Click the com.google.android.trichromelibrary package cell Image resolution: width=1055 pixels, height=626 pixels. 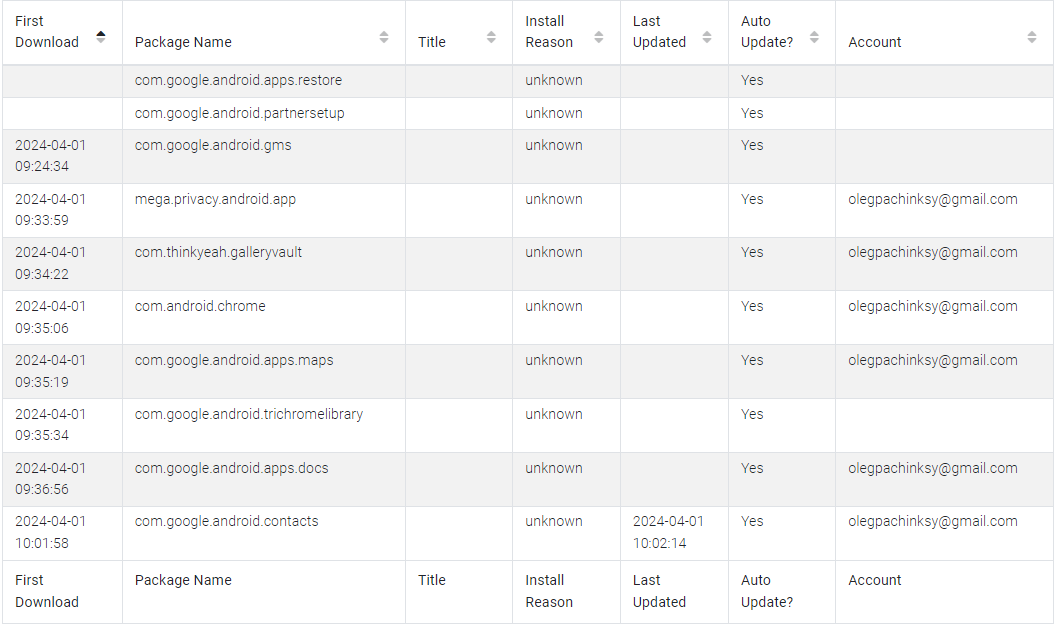248,414
